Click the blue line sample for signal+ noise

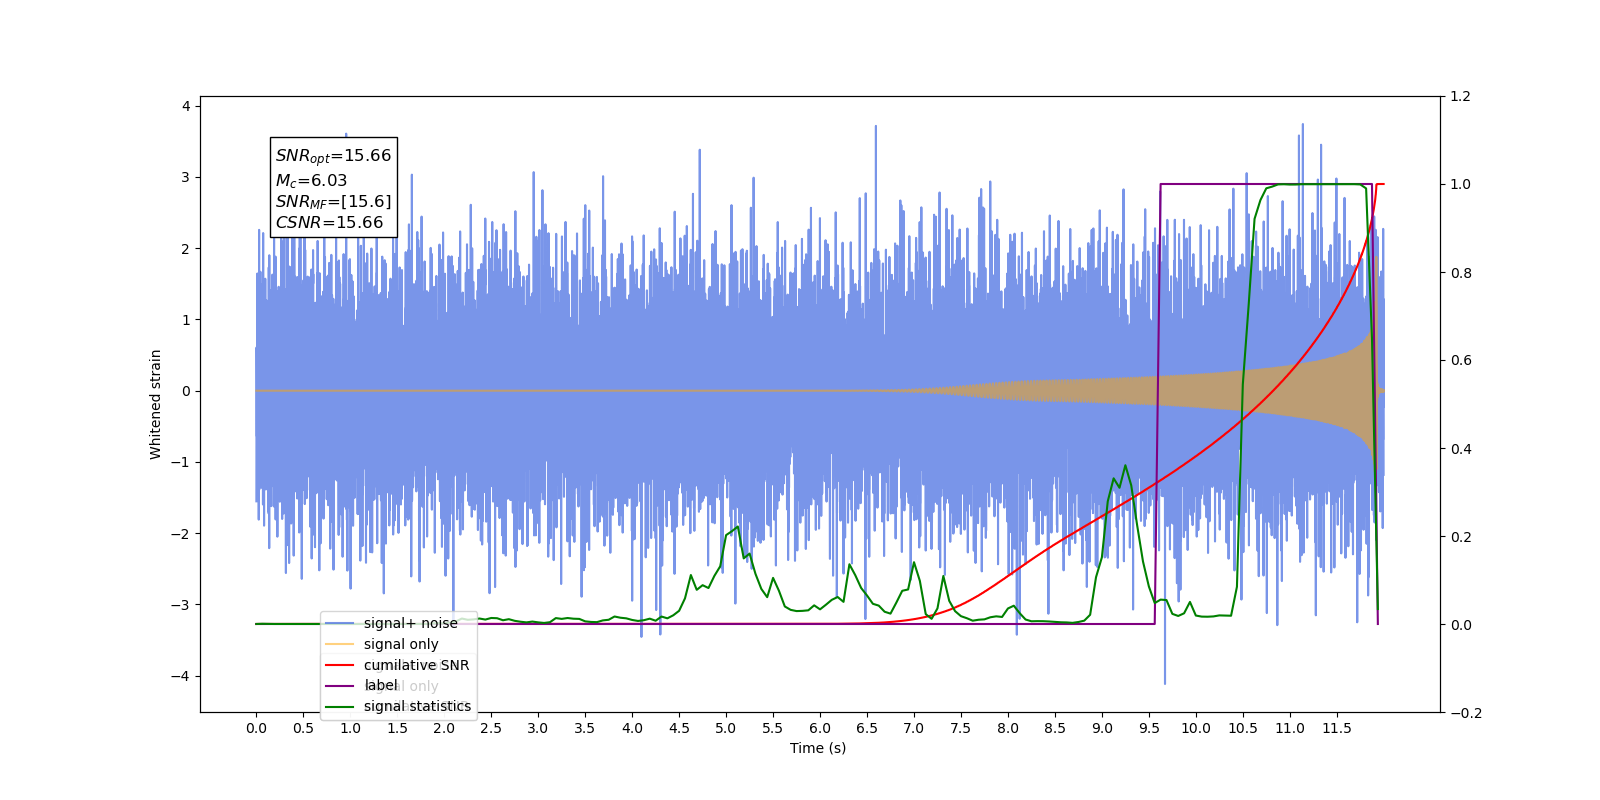pyautogui.click(x=340, y=623)
